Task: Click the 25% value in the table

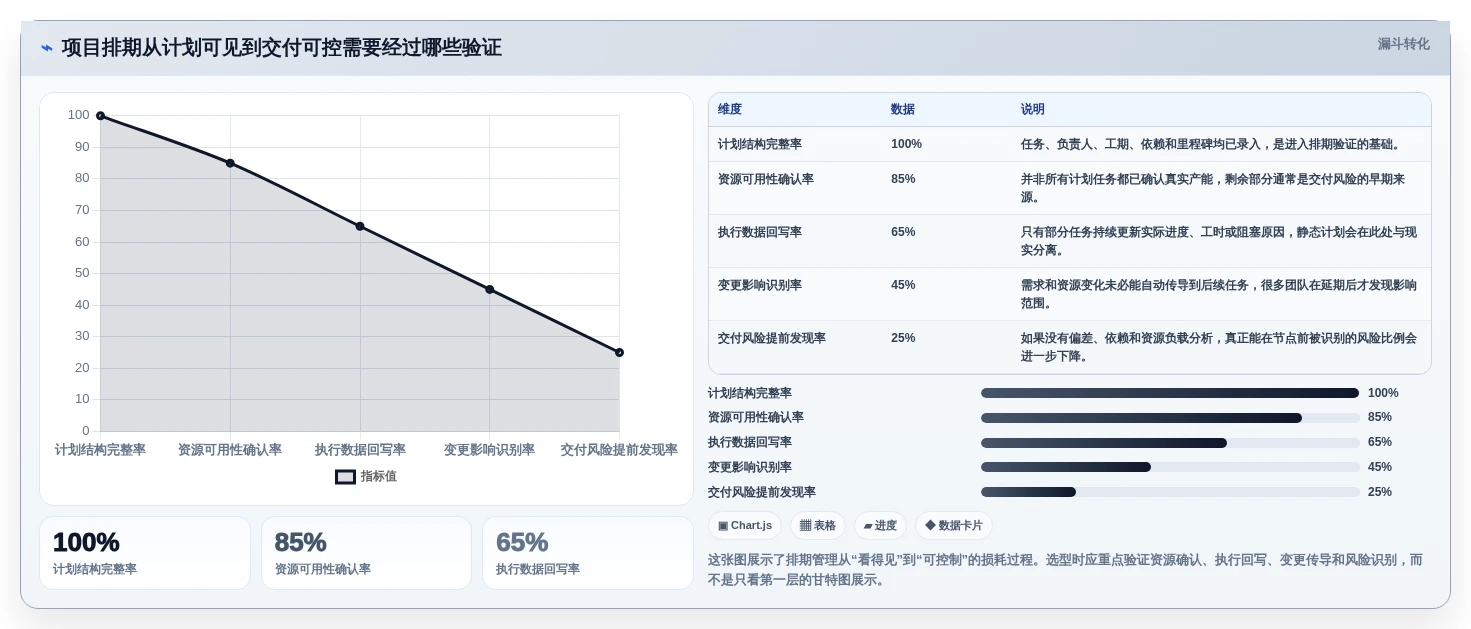Action: click(903, 338)
